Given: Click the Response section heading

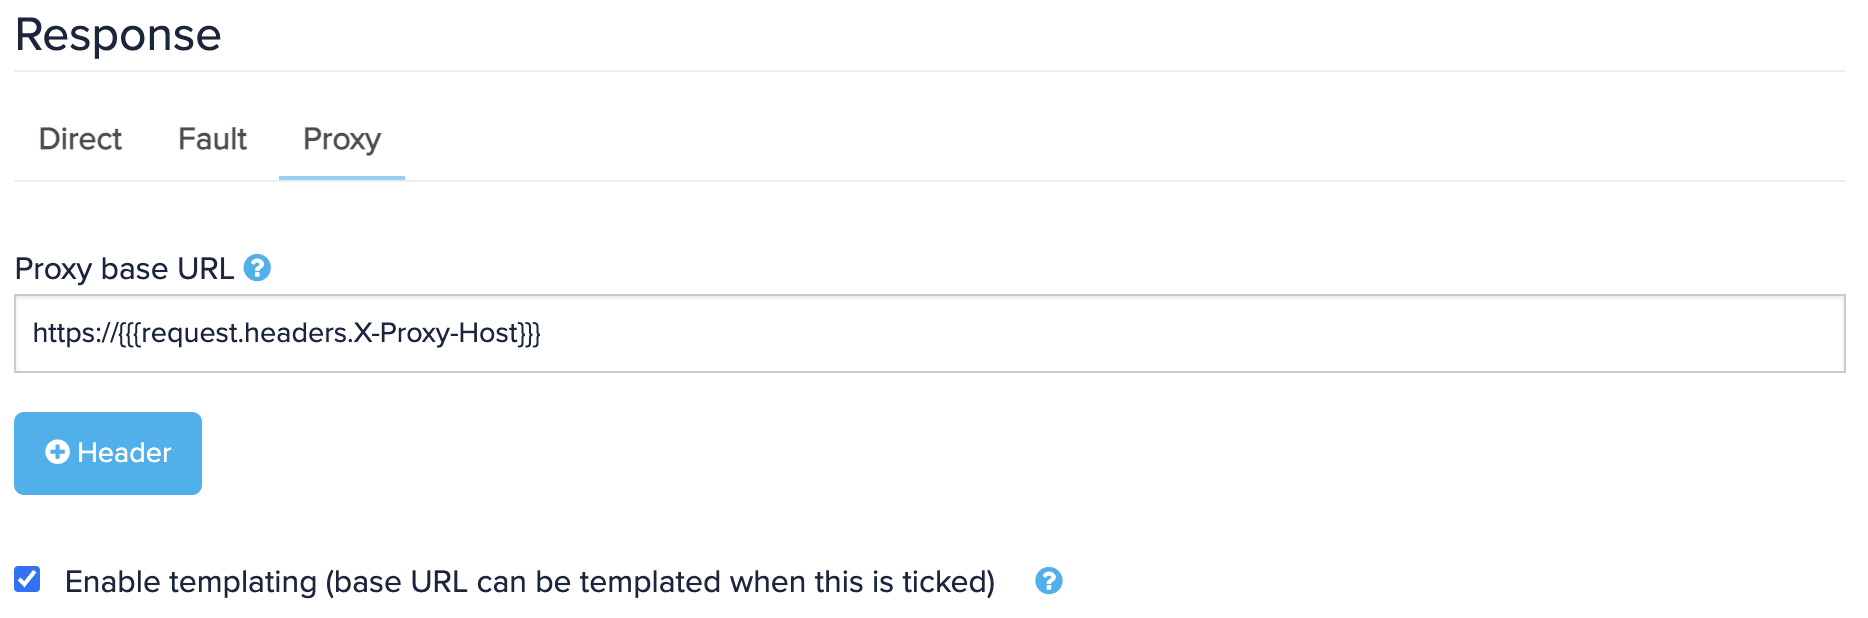Looking at the screenshot, I should point(118,35).
